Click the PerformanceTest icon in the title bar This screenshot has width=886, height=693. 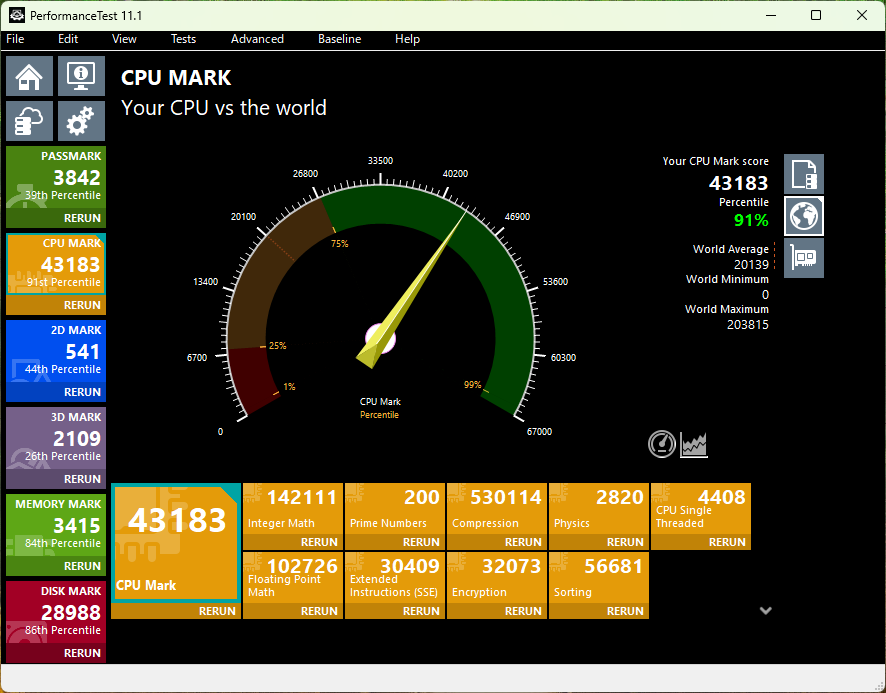[x=17, y=15]
